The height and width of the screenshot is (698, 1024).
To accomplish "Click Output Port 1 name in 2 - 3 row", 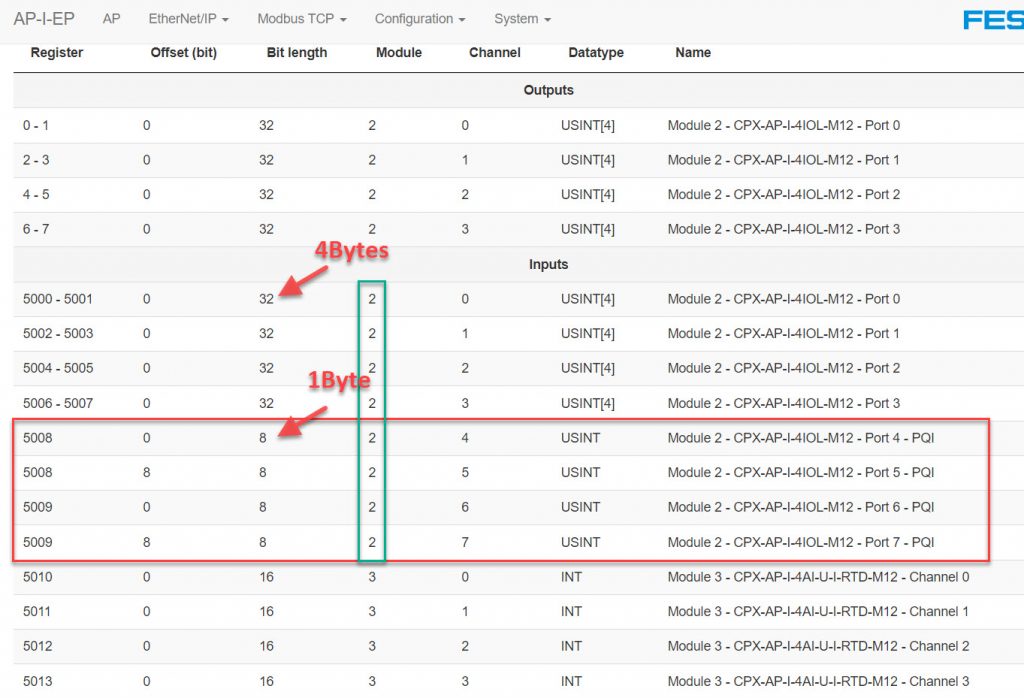I will (x=783, y=160).
